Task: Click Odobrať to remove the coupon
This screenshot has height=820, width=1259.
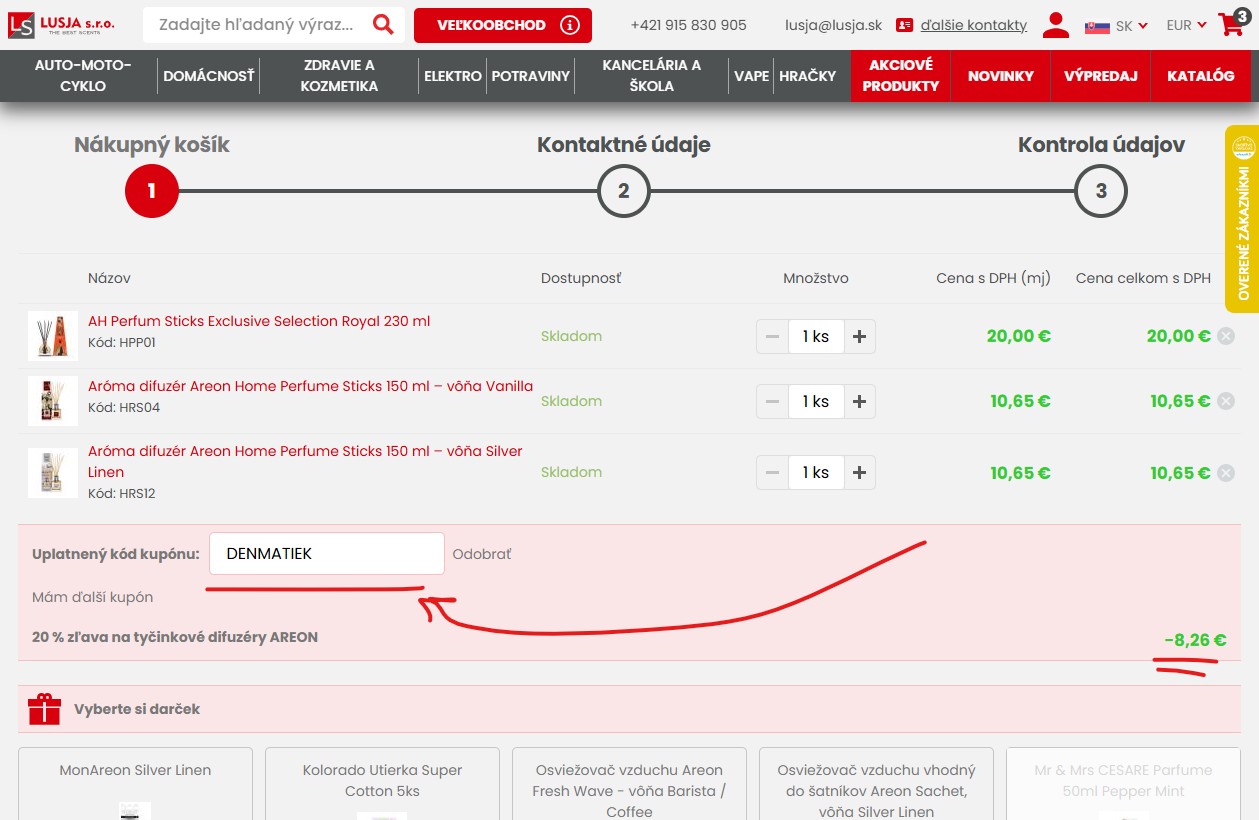Action: click(x=482, y=554)
